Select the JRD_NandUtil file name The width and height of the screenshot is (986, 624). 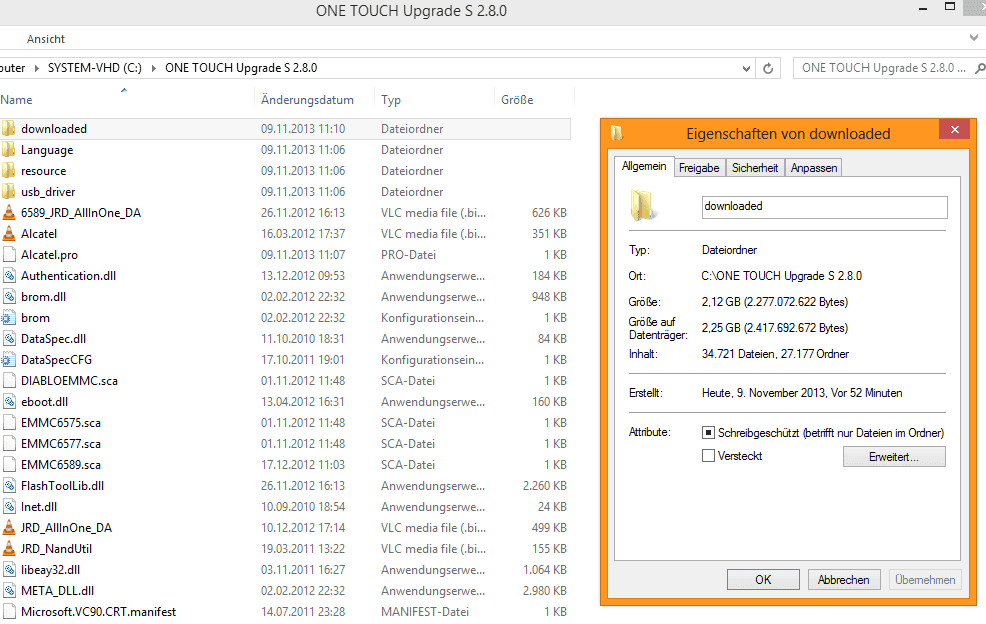pos(57,549)
